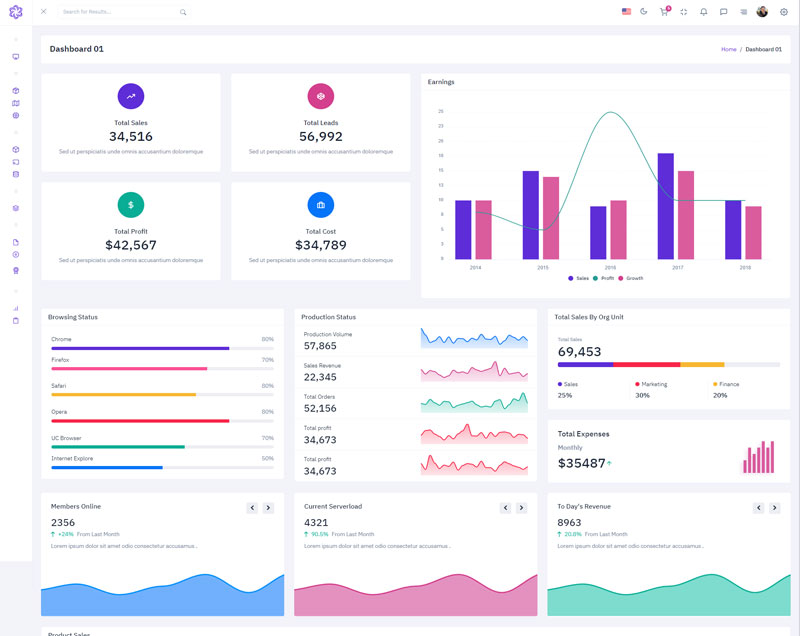Viewport: 800px width, 636px height.
Task: Click the notifications bell icon
Action: pyautogui.click(x=704, y=12)
